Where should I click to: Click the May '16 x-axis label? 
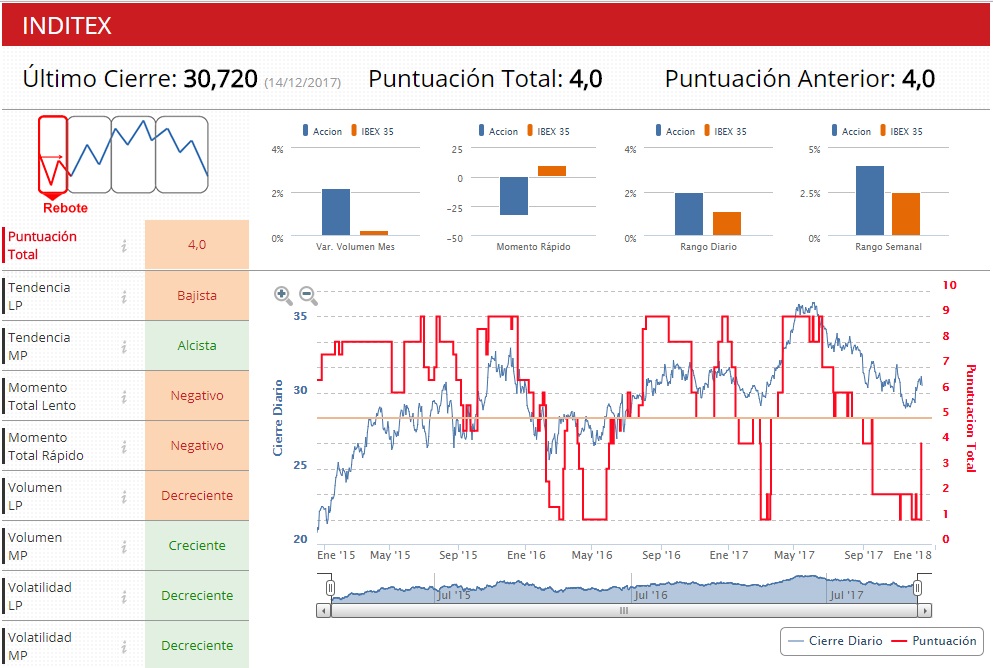pos(592,555)
